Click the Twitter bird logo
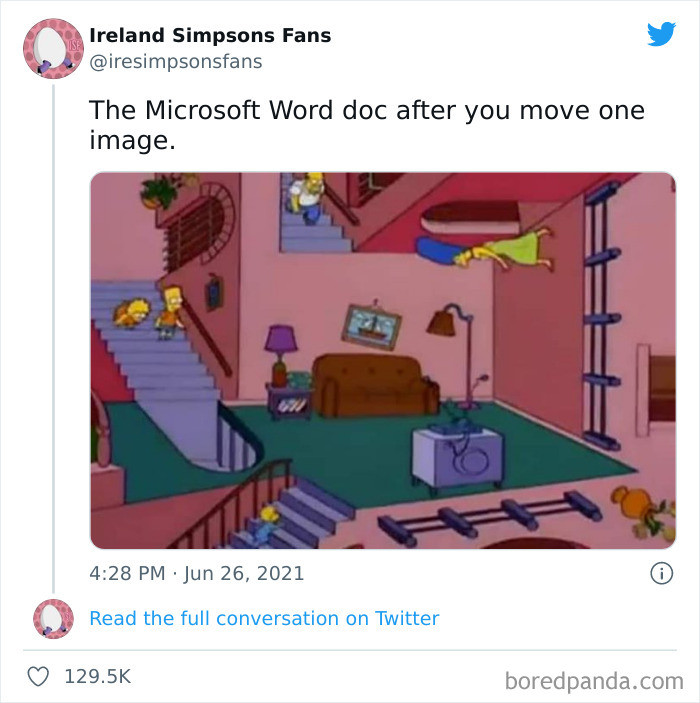This screenshot has height=703, width=700. (661, 34)
